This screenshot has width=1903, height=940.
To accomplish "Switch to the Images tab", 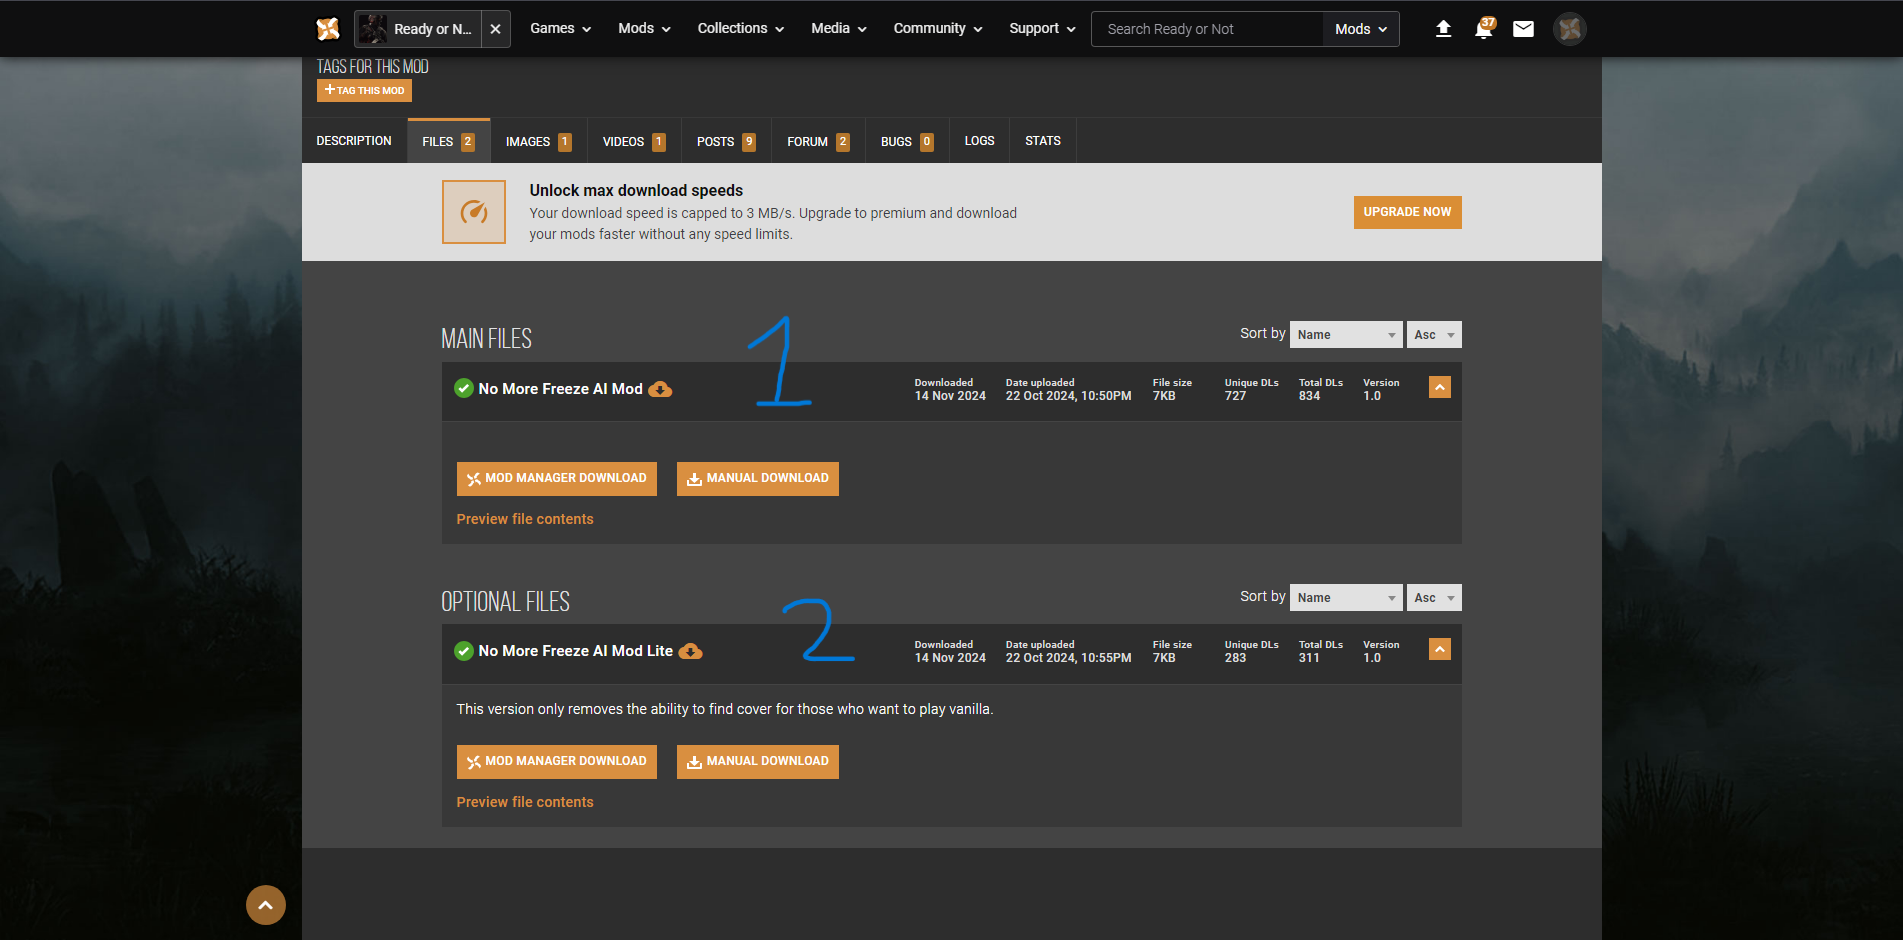I will pyautogui.click(x=539, y=141).
